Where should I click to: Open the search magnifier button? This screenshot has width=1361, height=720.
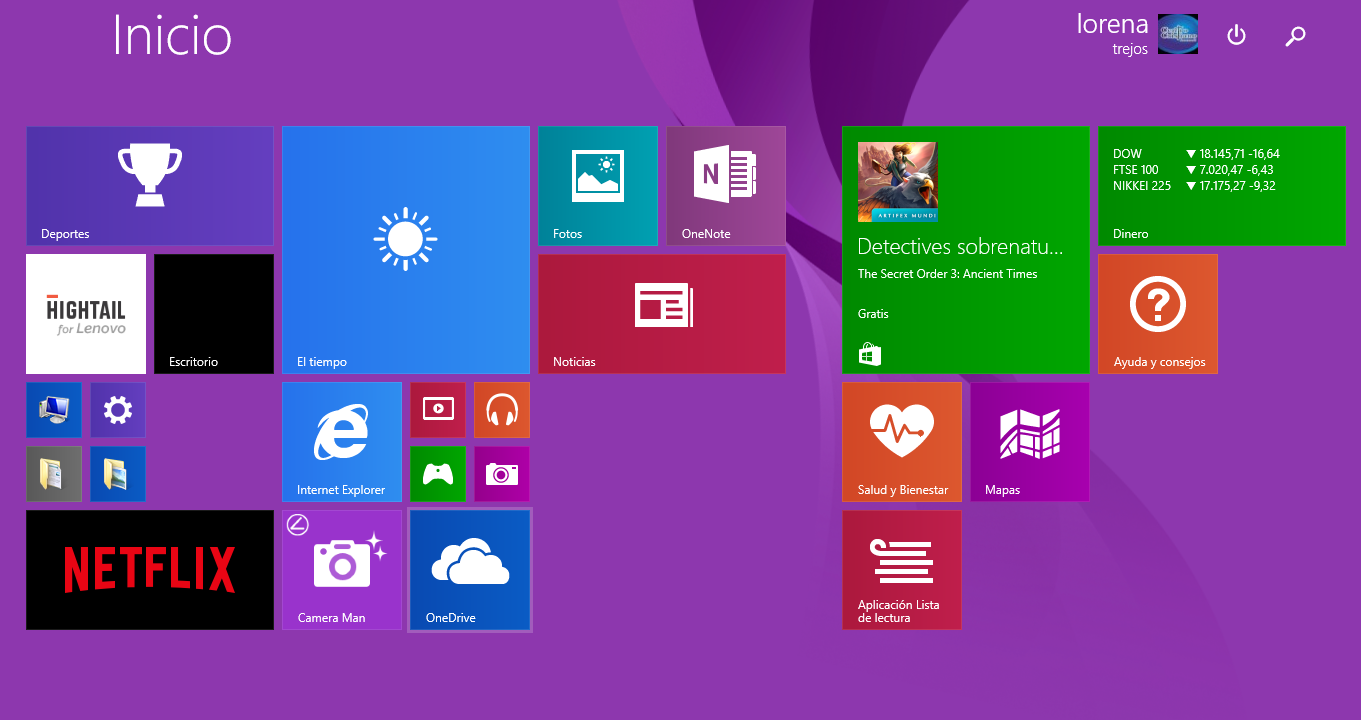click(x=1296, y=36)
